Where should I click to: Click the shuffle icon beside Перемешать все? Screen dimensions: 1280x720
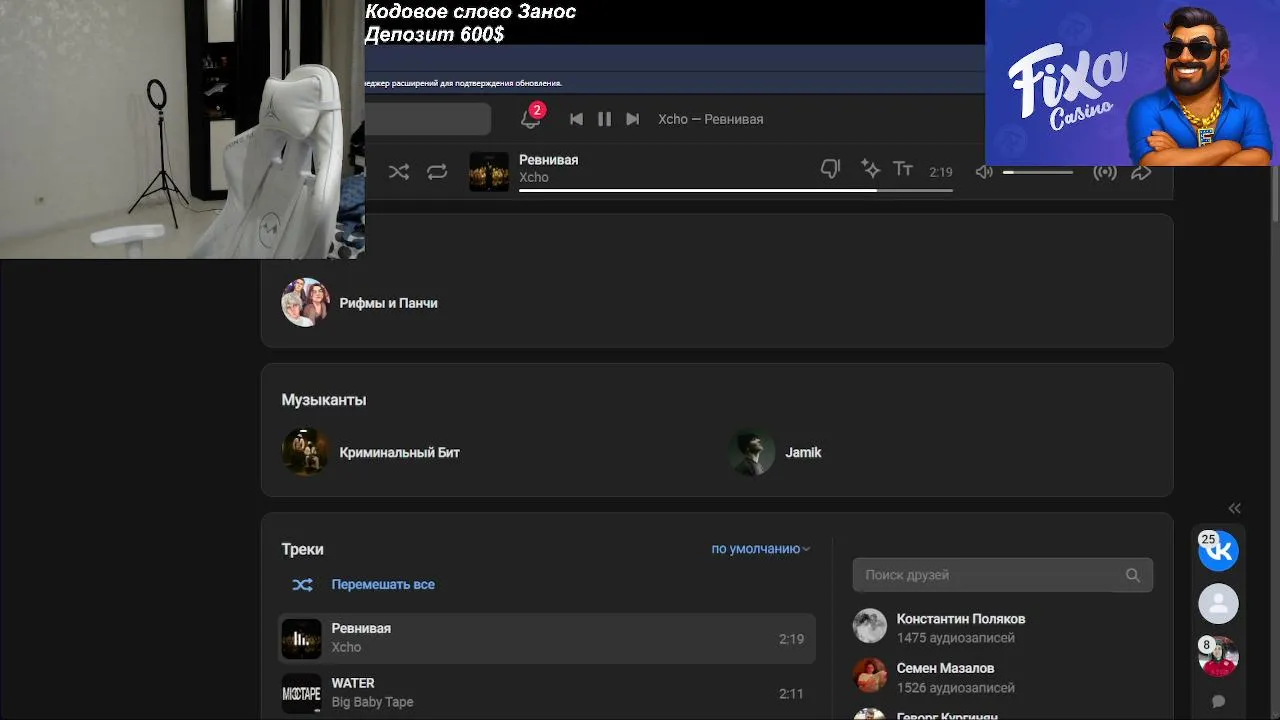302,584
